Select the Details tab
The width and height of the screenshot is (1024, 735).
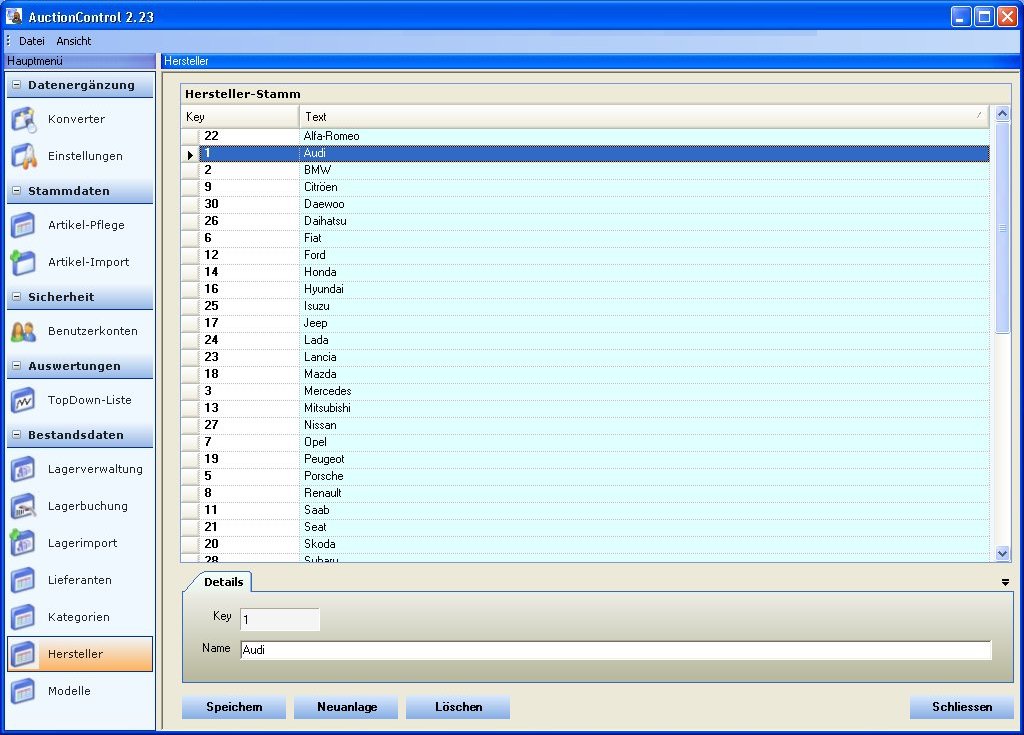click(223, 582)
